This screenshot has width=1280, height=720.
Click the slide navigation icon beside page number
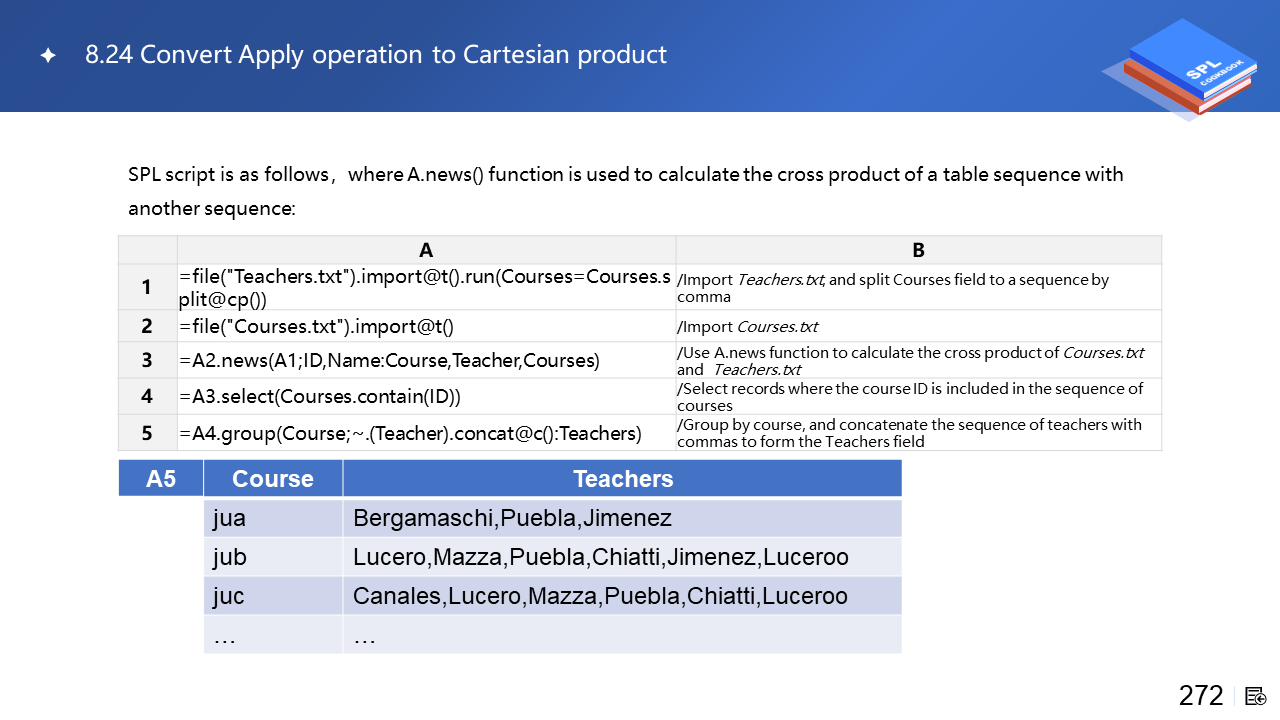point(1256,696)
